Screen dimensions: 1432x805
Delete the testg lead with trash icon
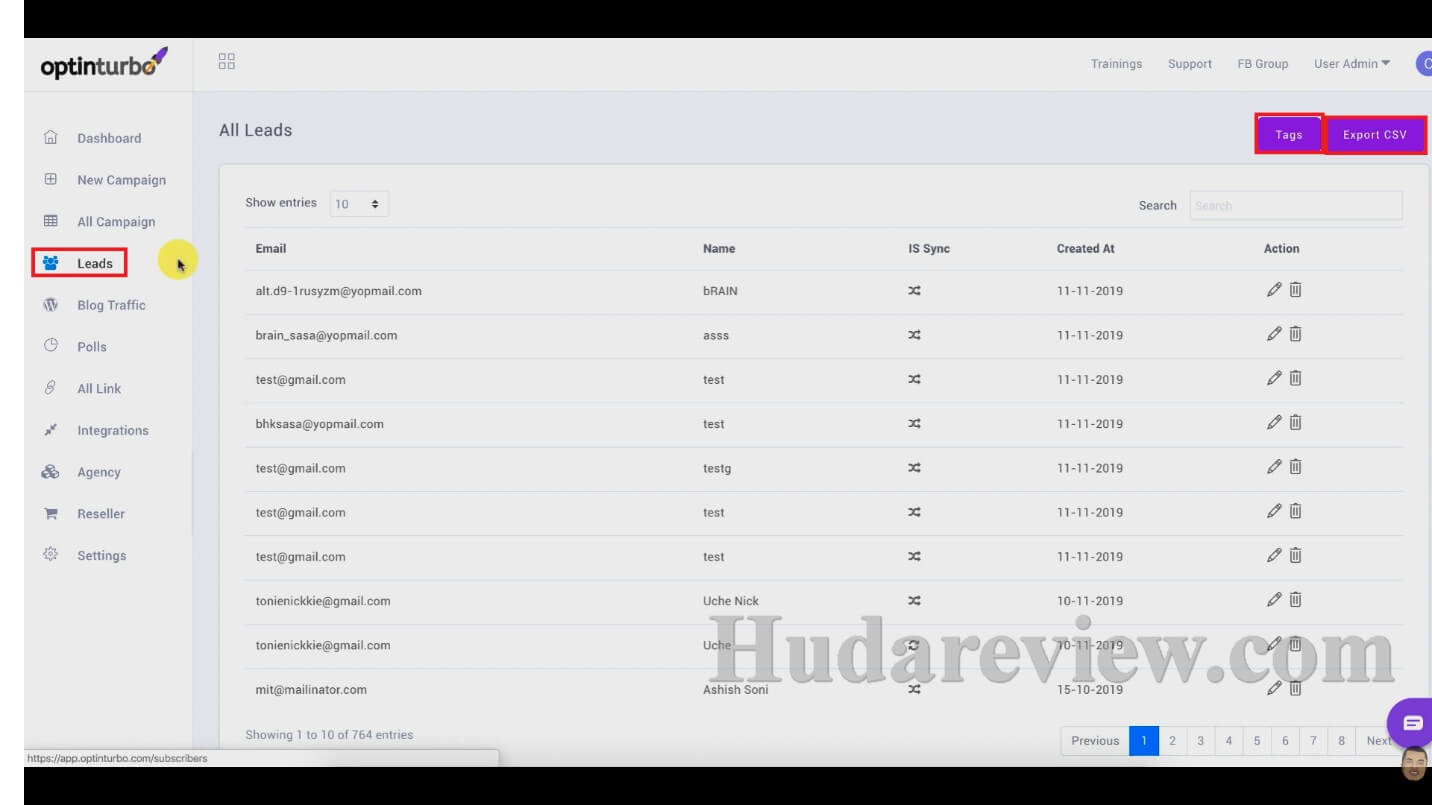tap(1295, 466)
